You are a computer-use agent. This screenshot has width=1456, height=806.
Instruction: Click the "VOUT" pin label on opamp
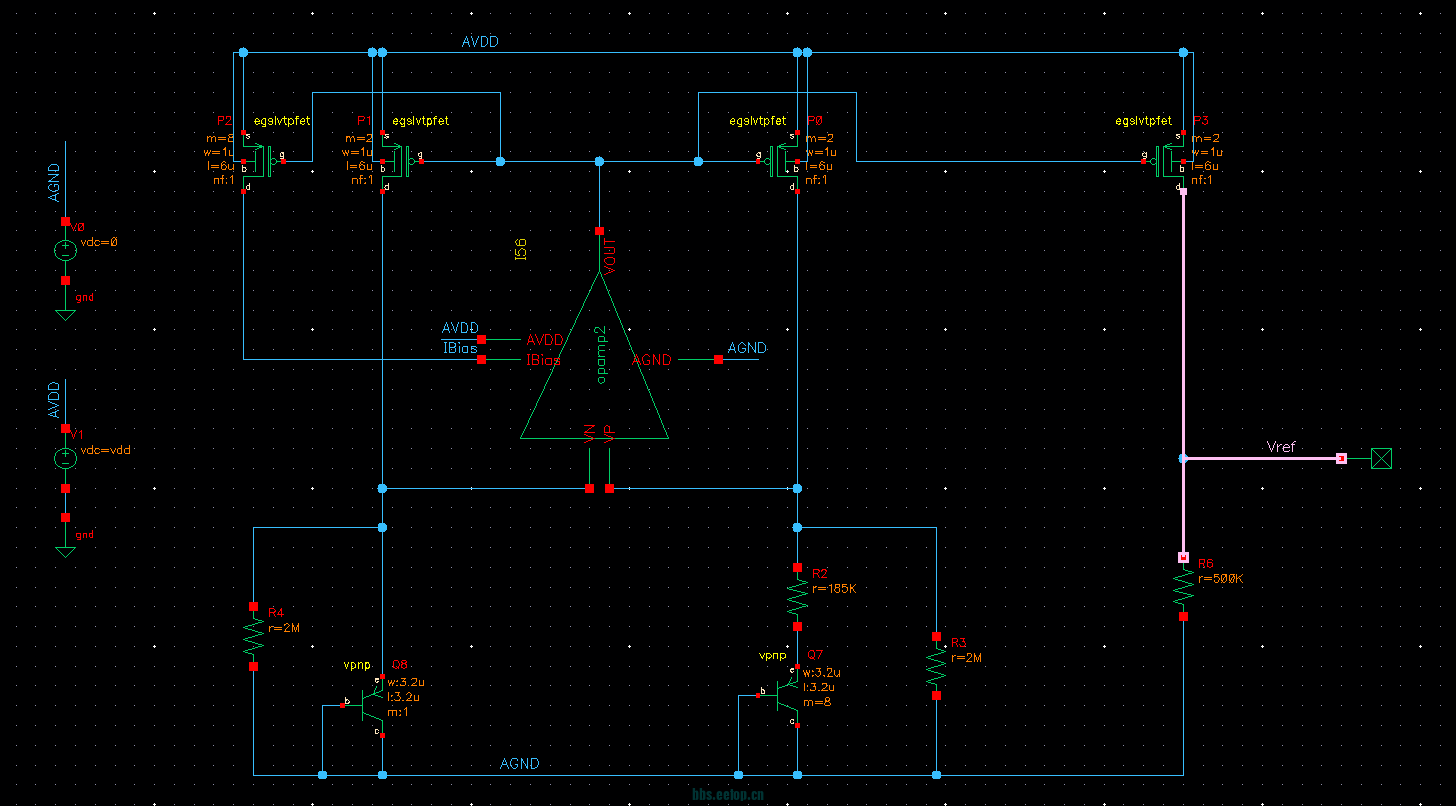point(611,255)
